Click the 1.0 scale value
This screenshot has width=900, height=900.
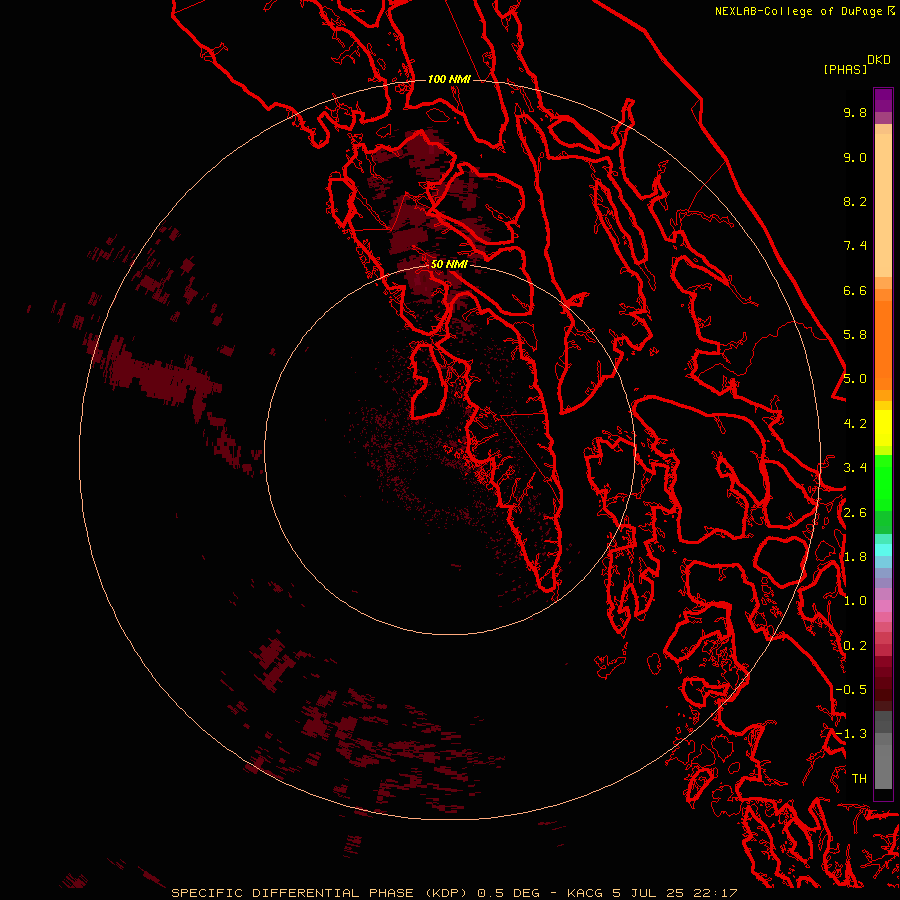tap(855, 601)
